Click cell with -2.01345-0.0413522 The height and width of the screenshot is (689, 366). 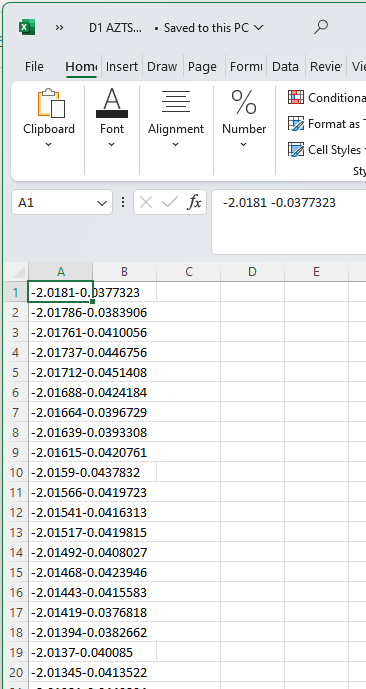(x=61, y=672)
